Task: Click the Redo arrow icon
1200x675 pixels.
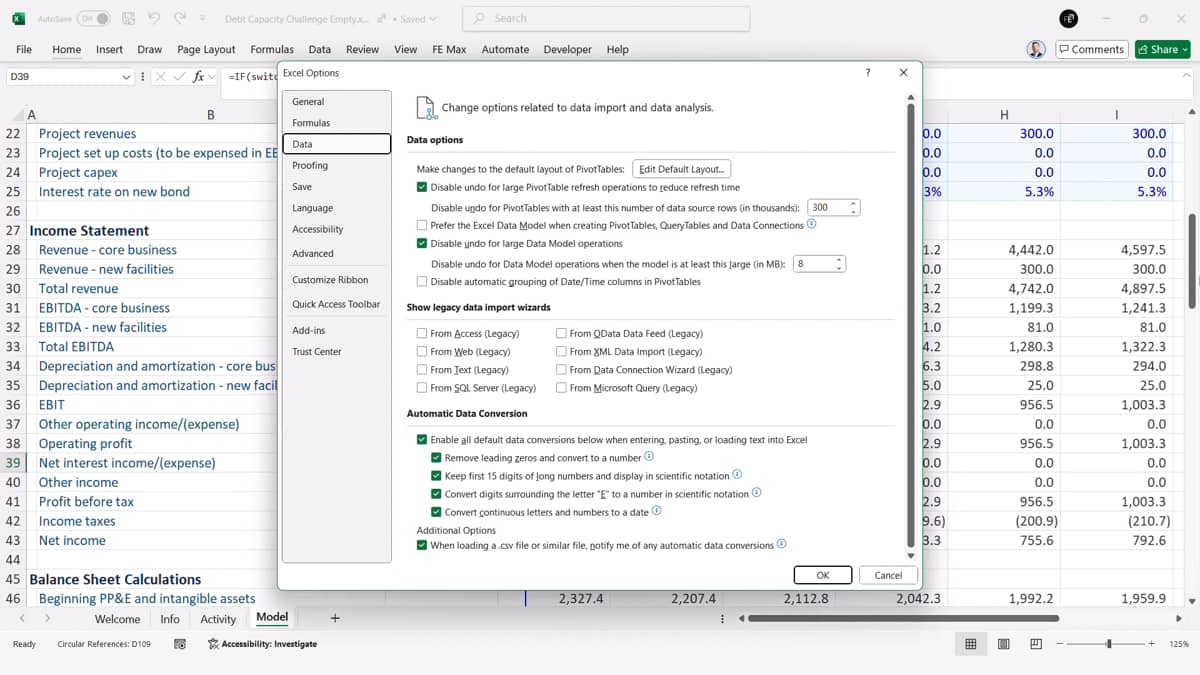Action: point(179,18)
